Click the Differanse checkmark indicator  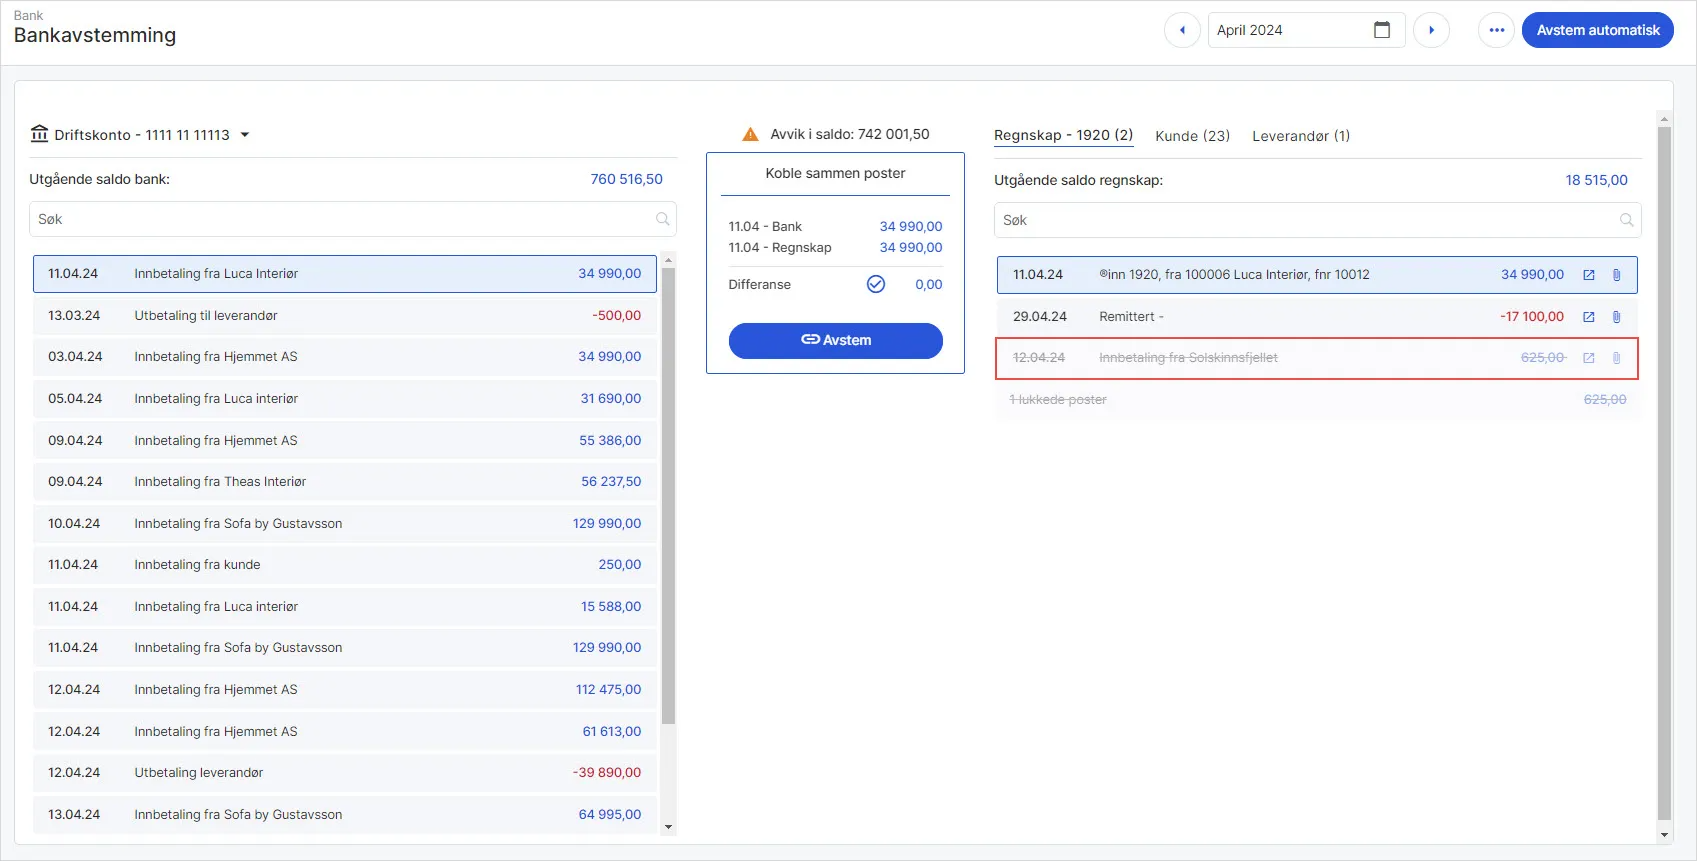[x=876, y=284]
